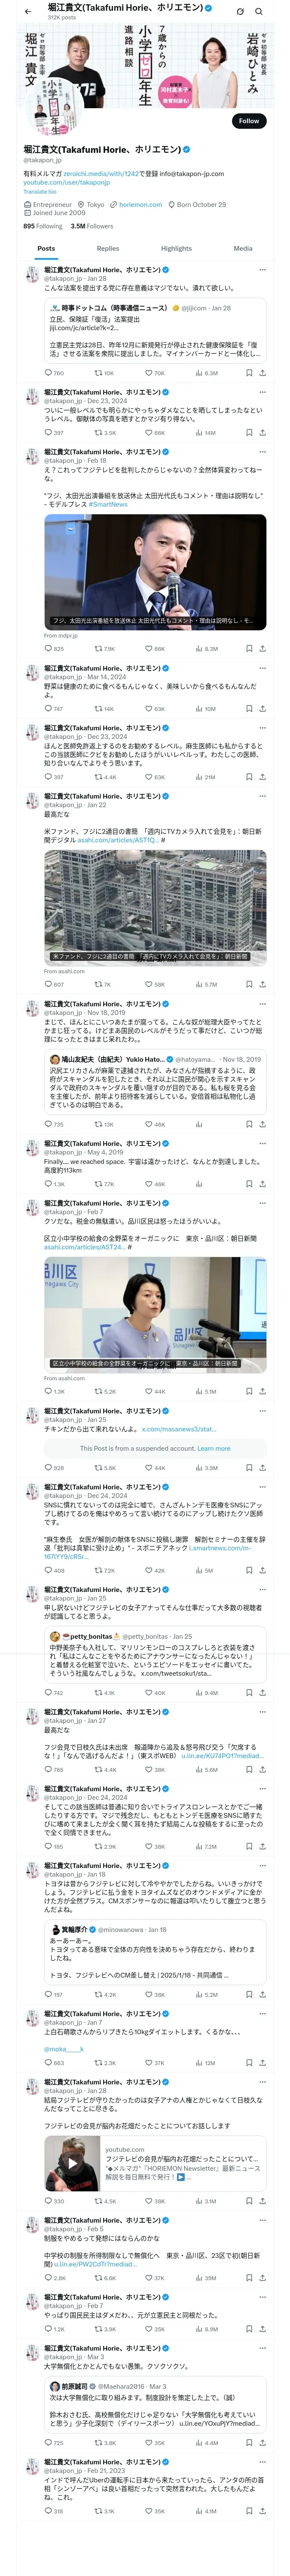Screen dimensions: 290x2576
Task: Switch to the Replies tab
Action: point(108,248)
